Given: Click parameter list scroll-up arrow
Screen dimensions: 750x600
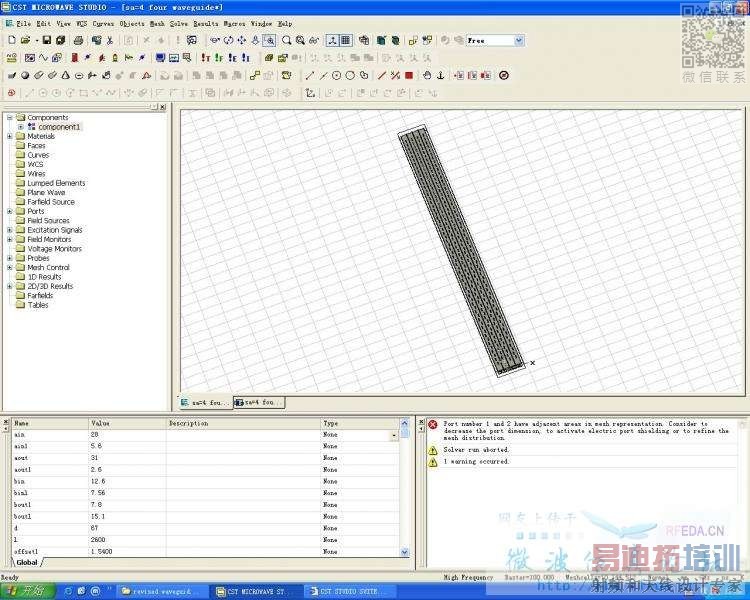Looking at the screenshot, I should pyautogui.click(x=405, y=423).
